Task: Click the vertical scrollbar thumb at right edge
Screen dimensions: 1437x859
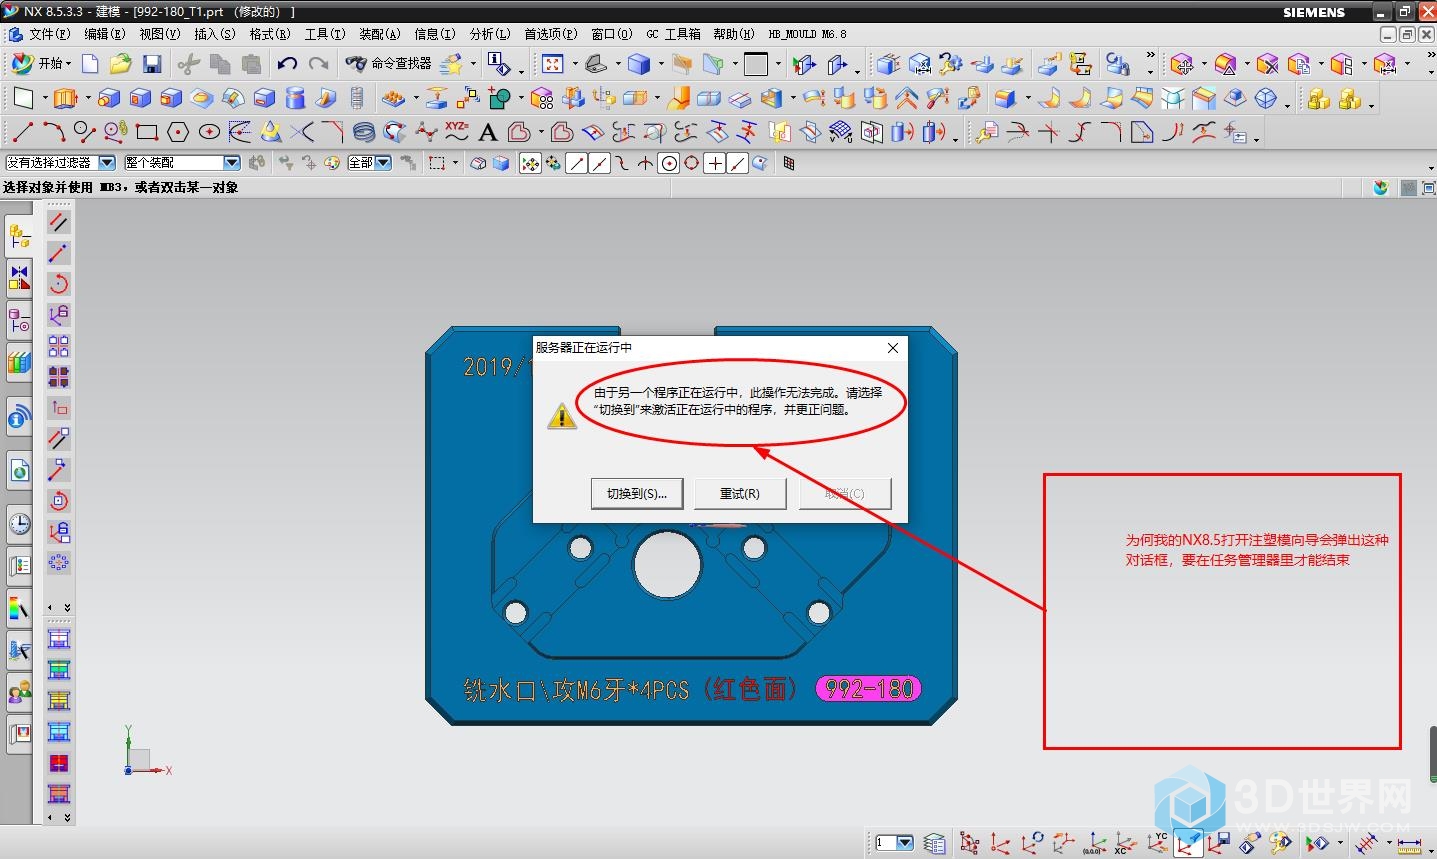Action: [1432, 754]
